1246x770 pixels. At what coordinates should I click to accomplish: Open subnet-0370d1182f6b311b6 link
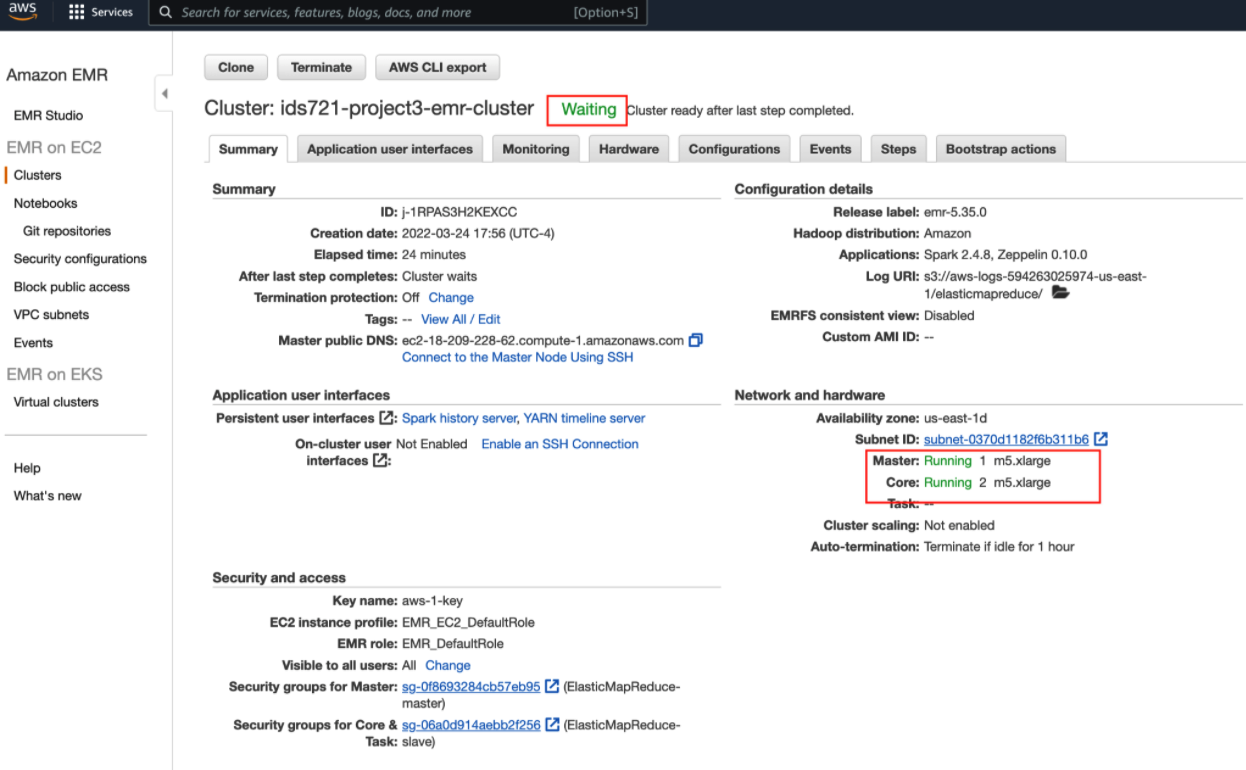(1006, 439)
